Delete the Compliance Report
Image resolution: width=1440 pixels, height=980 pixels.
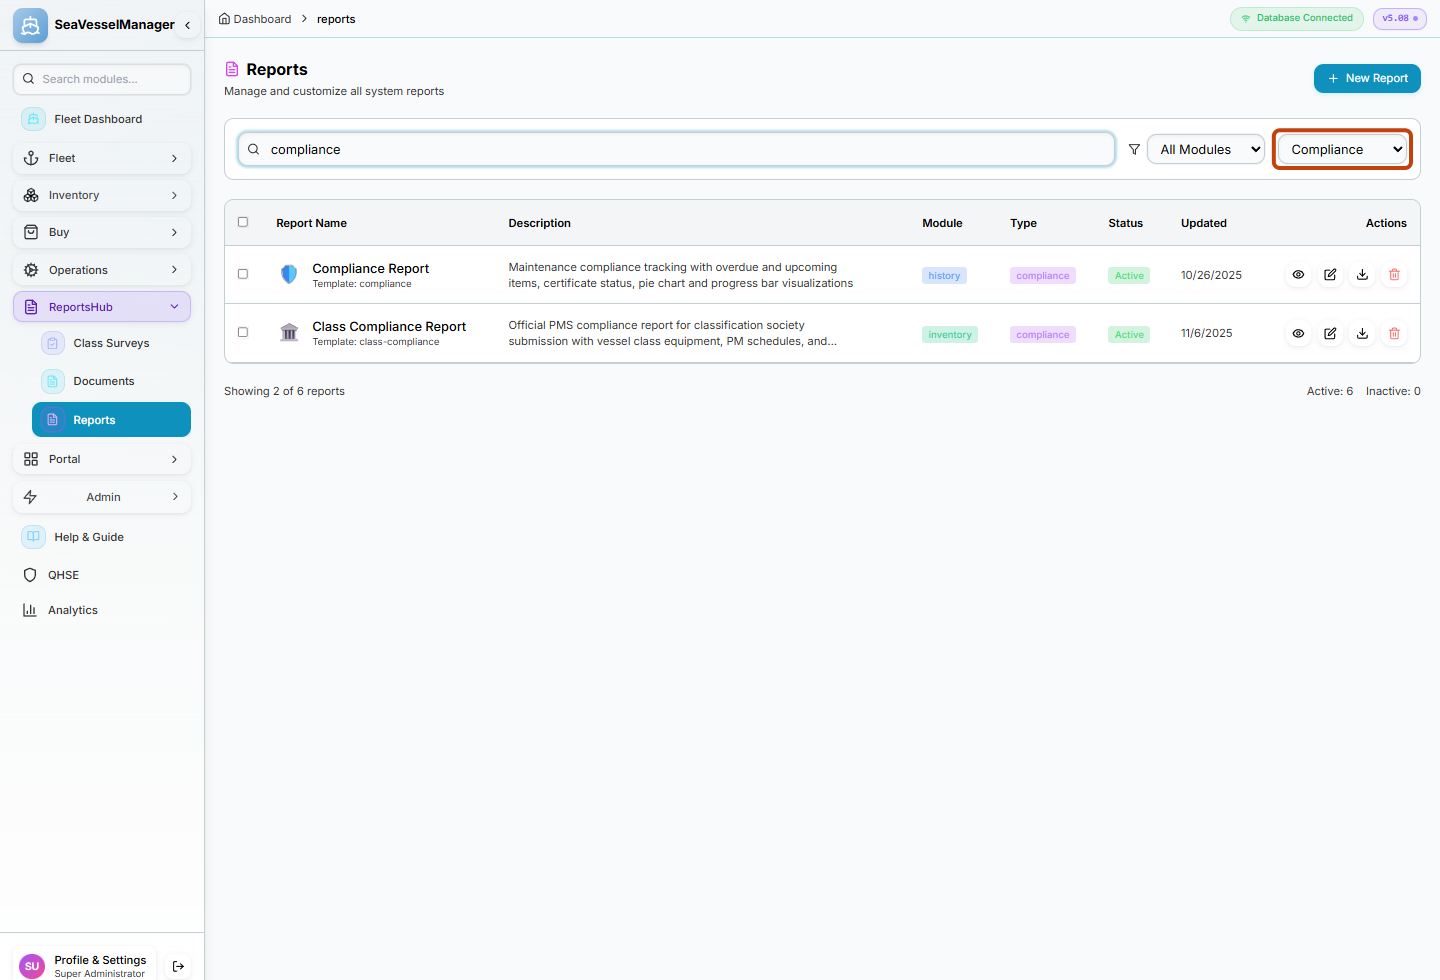pyautogui.click(x=1394, y=275)
